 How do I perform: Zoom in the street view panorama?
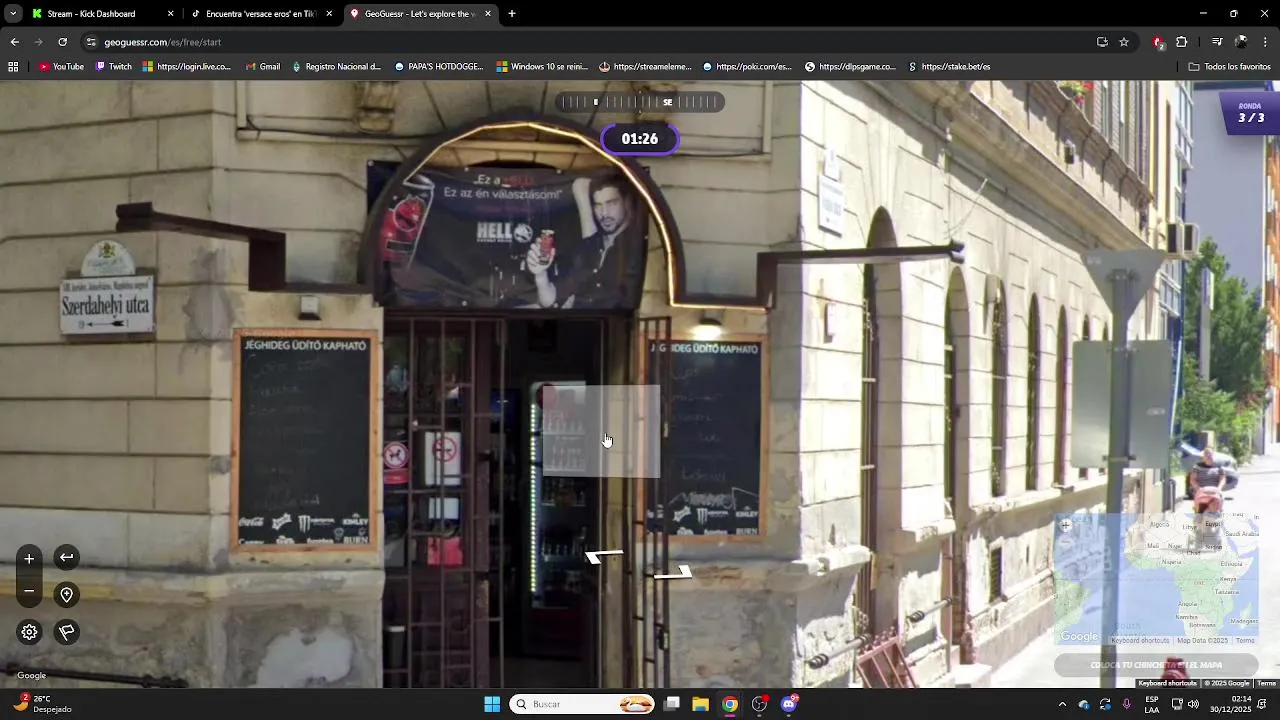29,559
